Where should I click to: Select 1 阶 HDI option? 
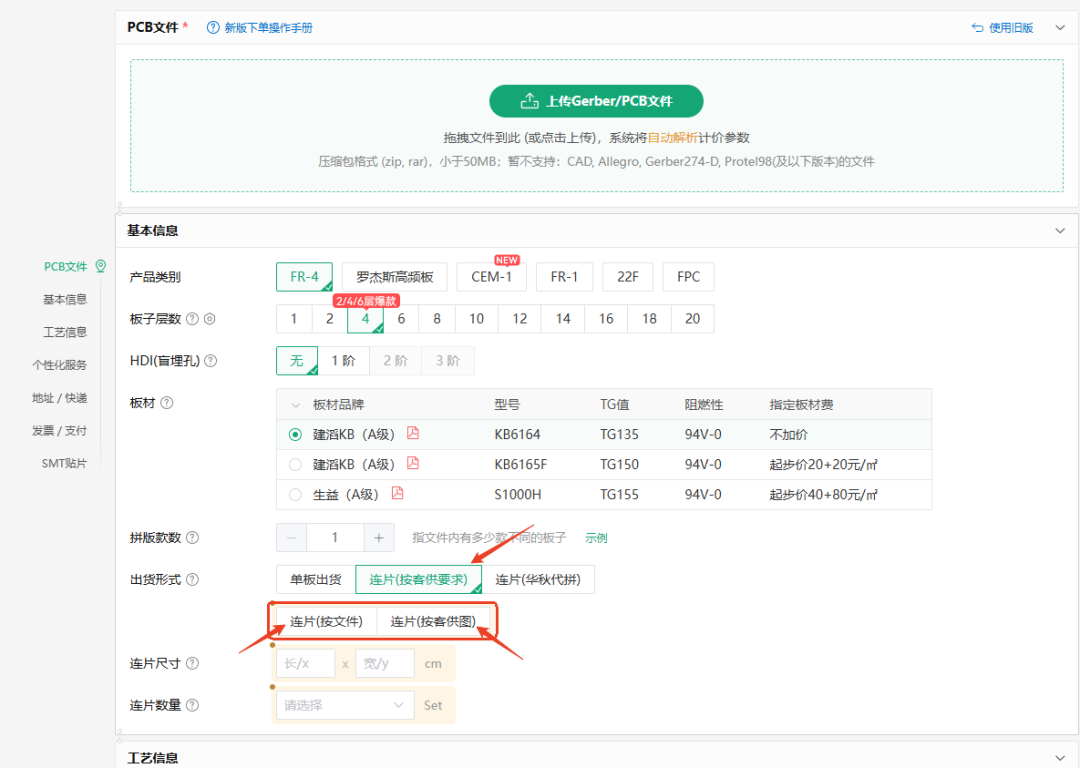click(x=344, y=361)
